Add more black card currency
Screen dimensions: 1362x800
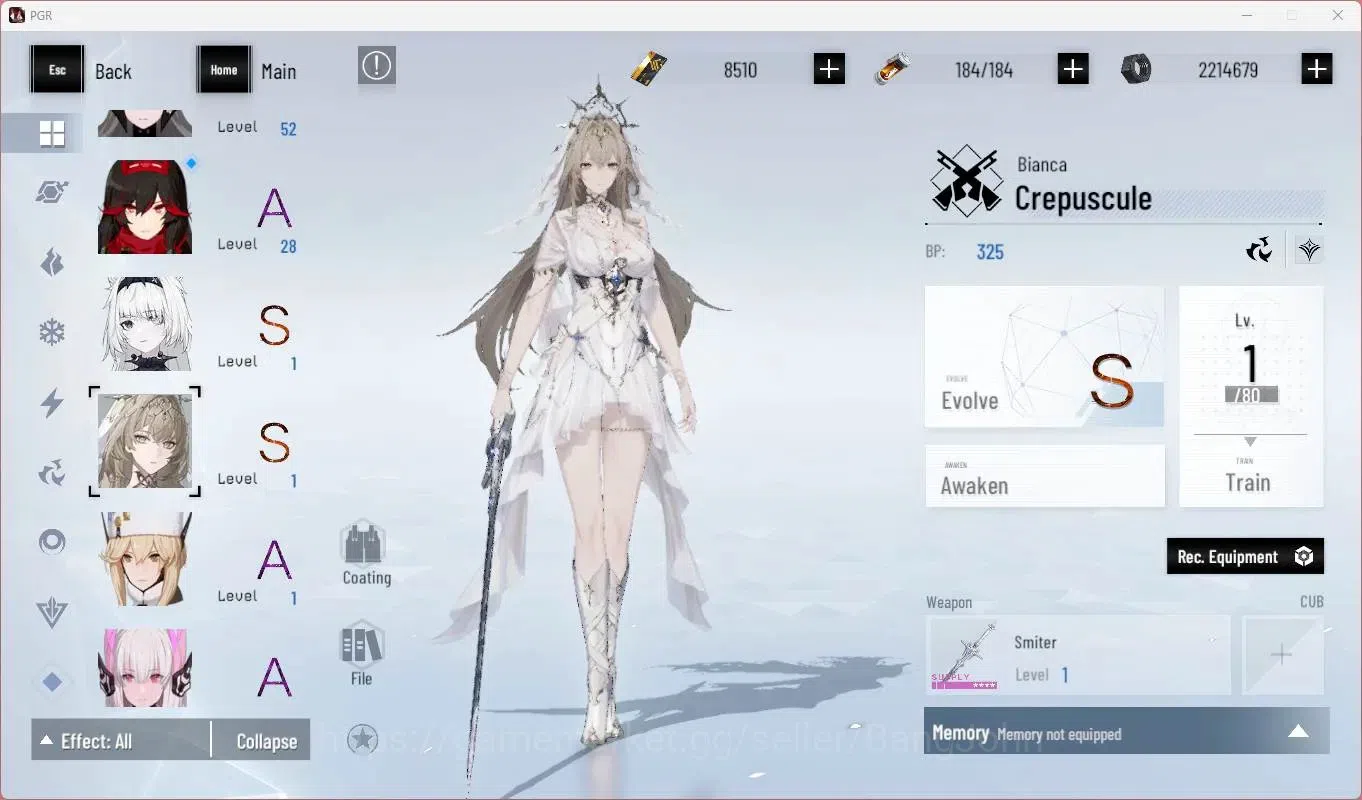coord(829,69)
